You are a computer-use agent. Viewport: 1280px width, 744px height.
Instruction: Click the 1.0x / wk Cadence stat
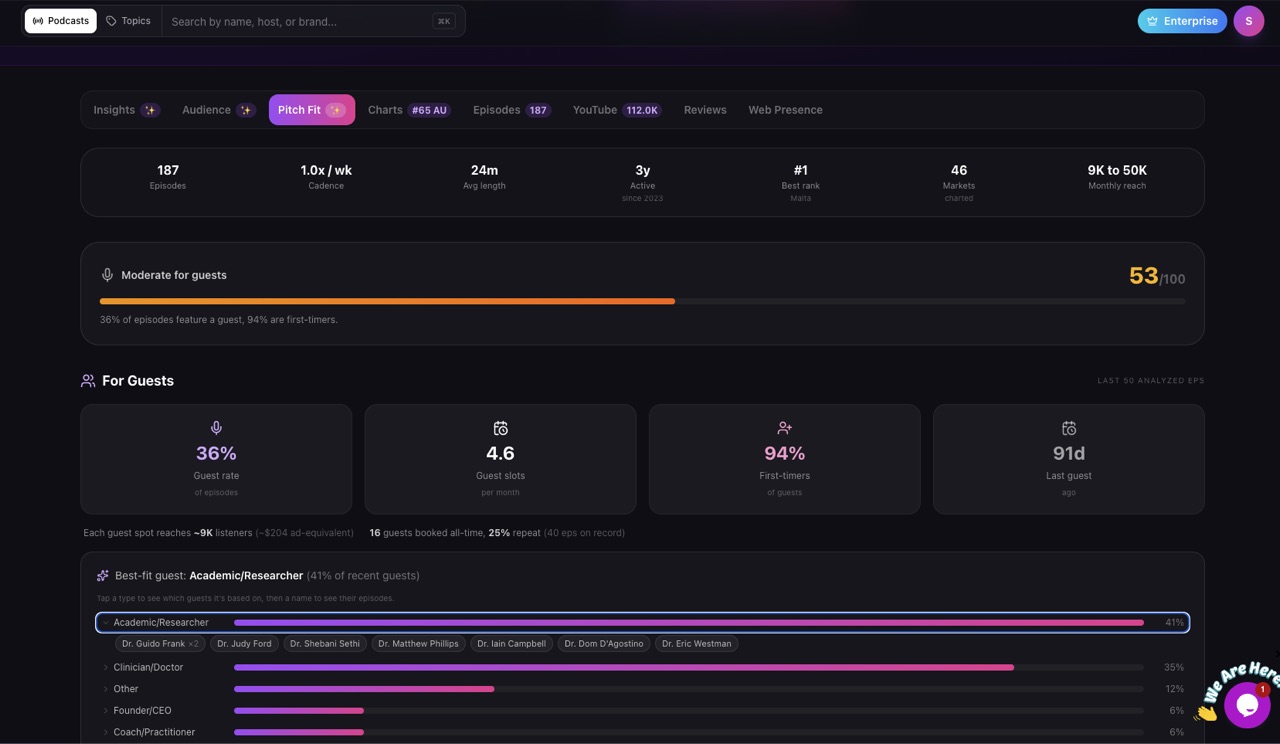pyautogui.click(x=326, y=177)
